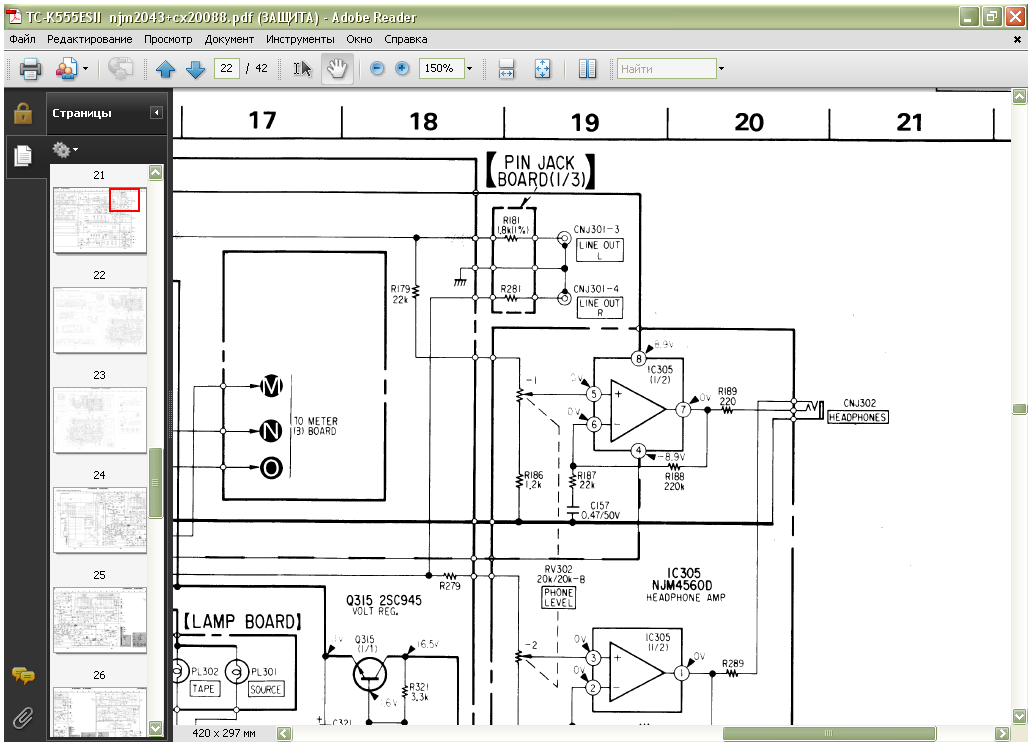1028x742 pixels.
Task: Select page 24 thumbnail
Action: (x=100, y=520)
